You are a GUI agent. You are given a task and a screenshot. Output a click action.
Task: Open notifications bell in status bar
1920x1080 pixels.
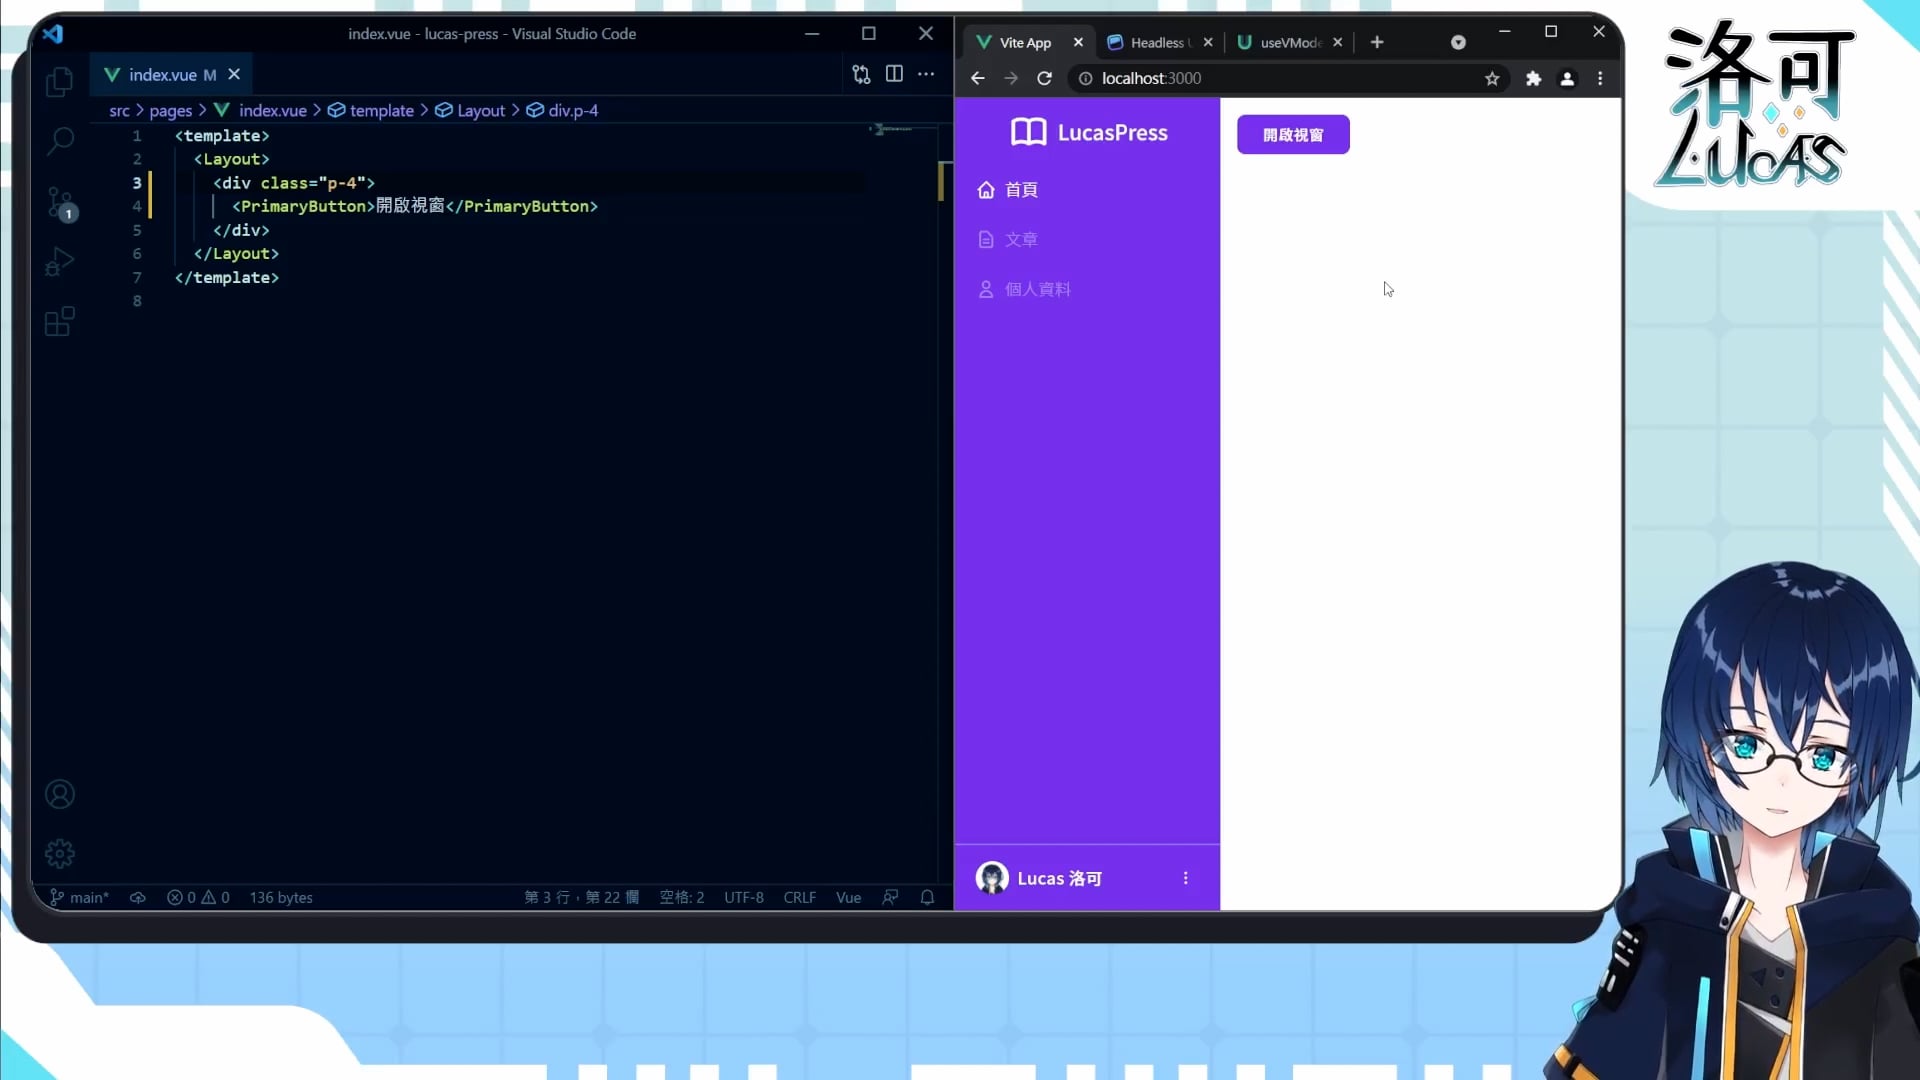tap(927, 897)
